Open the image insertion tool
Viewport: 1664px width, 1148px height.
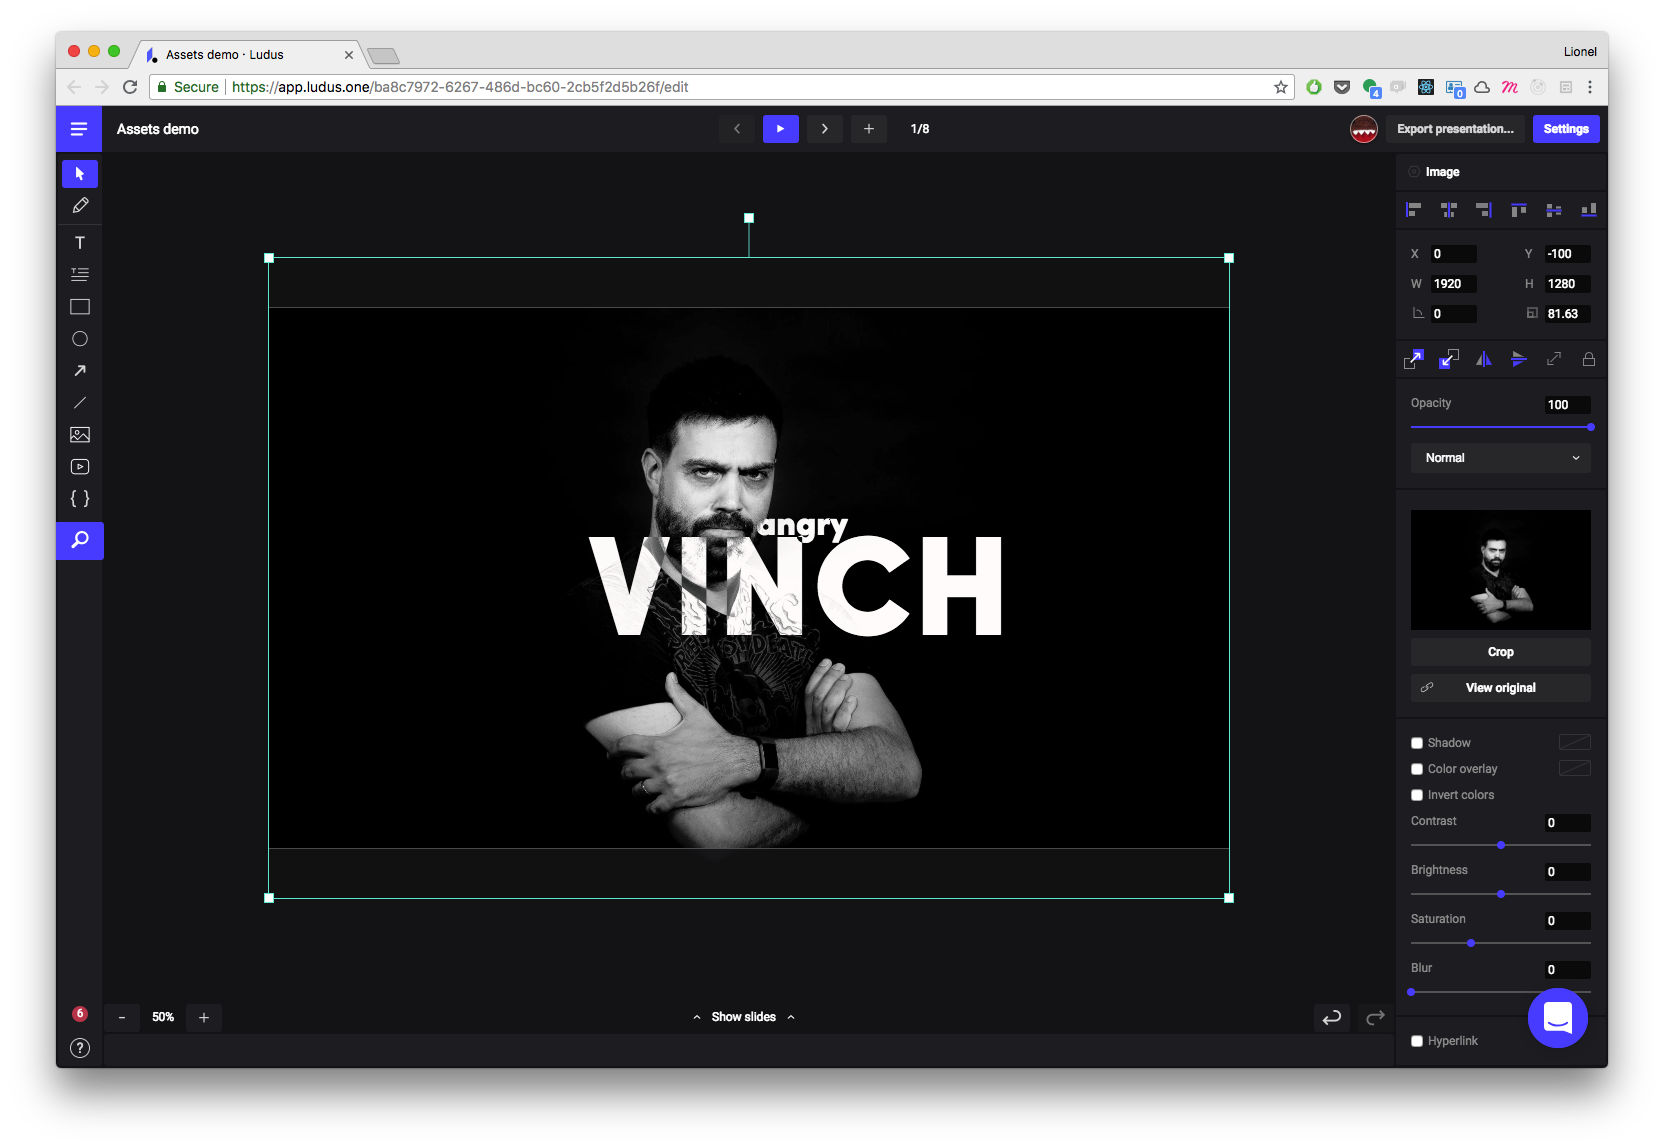[x=79, y=434]
